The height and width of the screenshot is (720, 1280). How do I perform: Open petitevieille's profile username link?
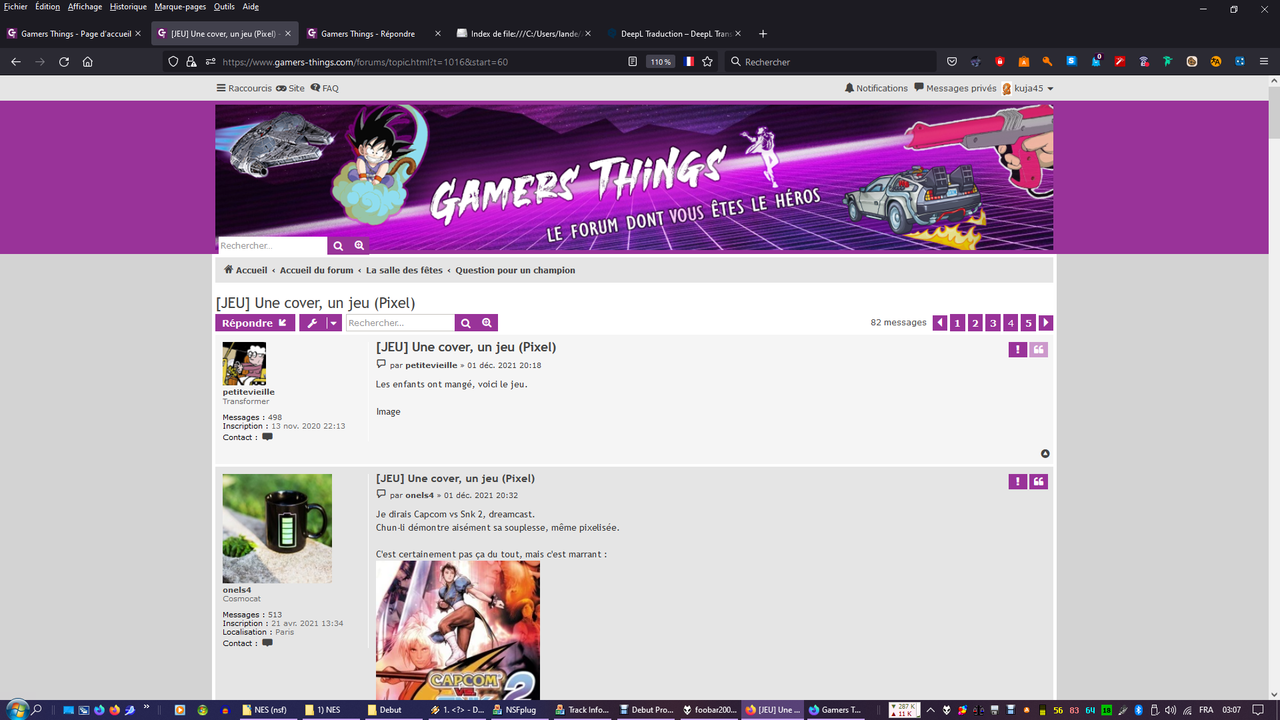click(248, 392)
